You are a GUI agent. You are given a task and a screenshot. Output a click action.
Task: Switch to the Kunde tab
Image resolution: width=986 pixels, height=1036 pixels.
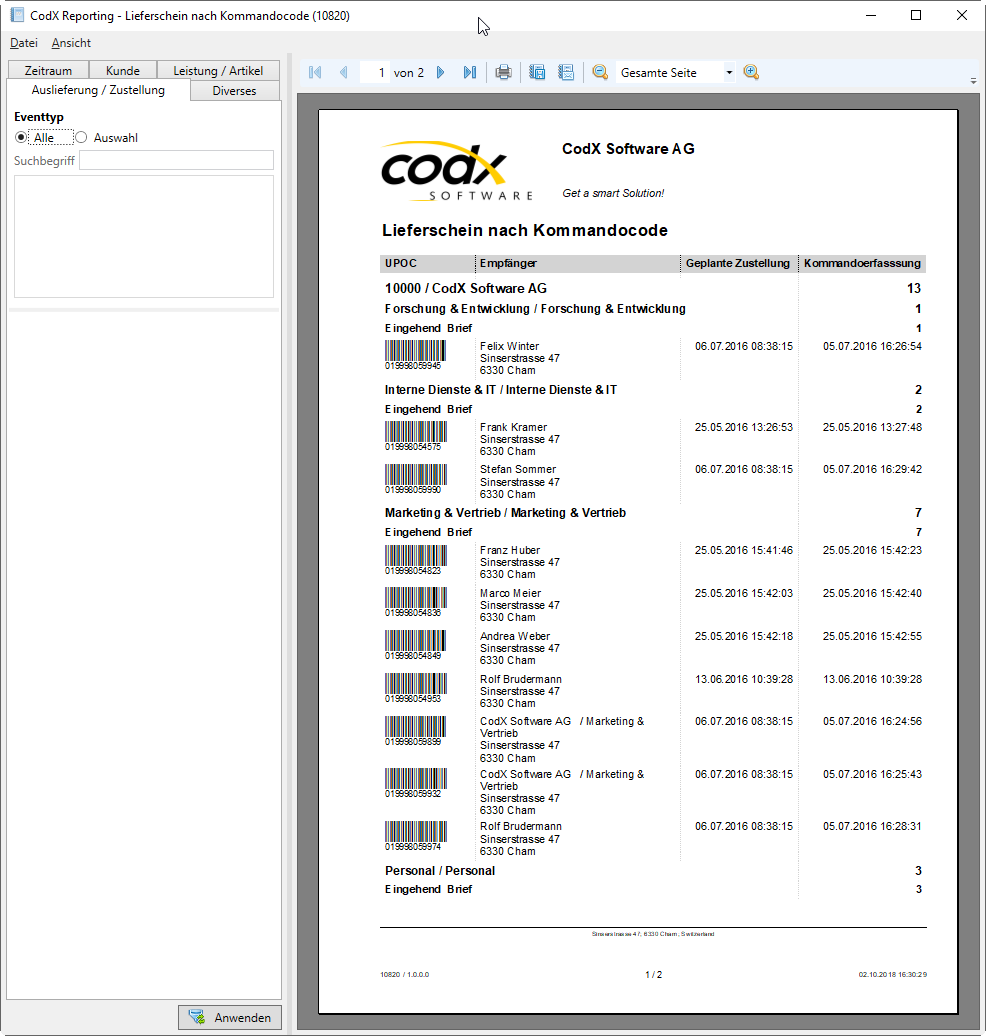pyautogui.click(x=123, y=71)
